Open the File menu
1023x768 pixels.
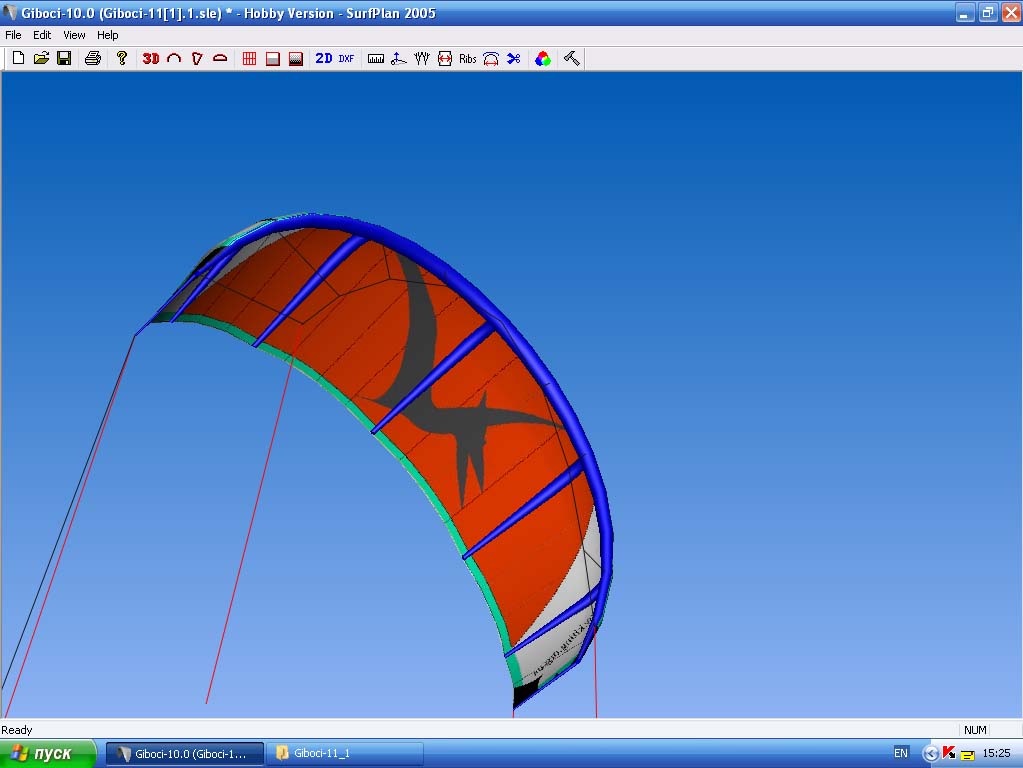13,35
